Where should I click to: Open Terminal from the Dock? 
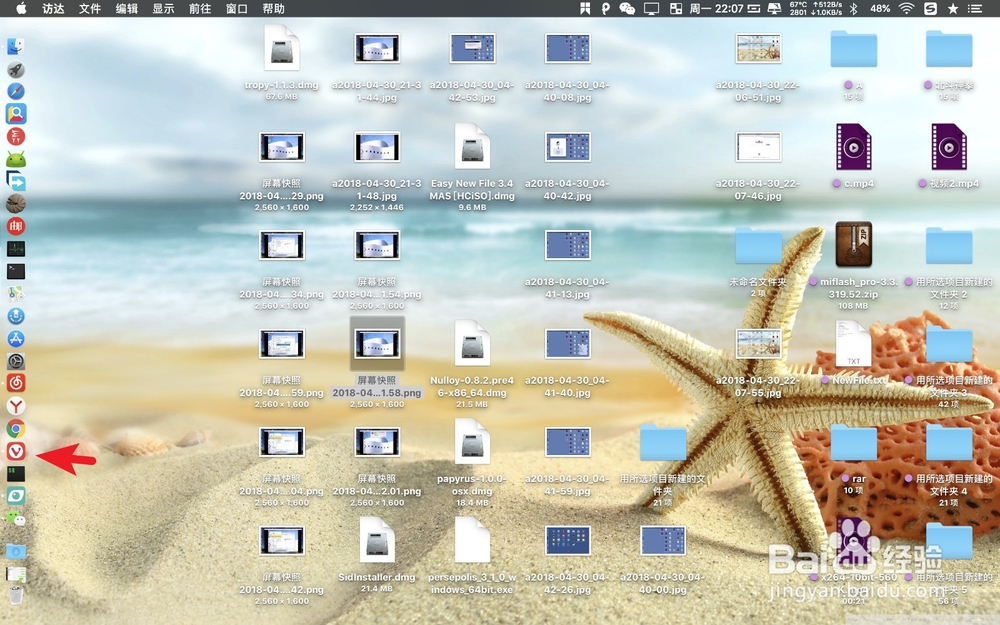click(16, 272)
